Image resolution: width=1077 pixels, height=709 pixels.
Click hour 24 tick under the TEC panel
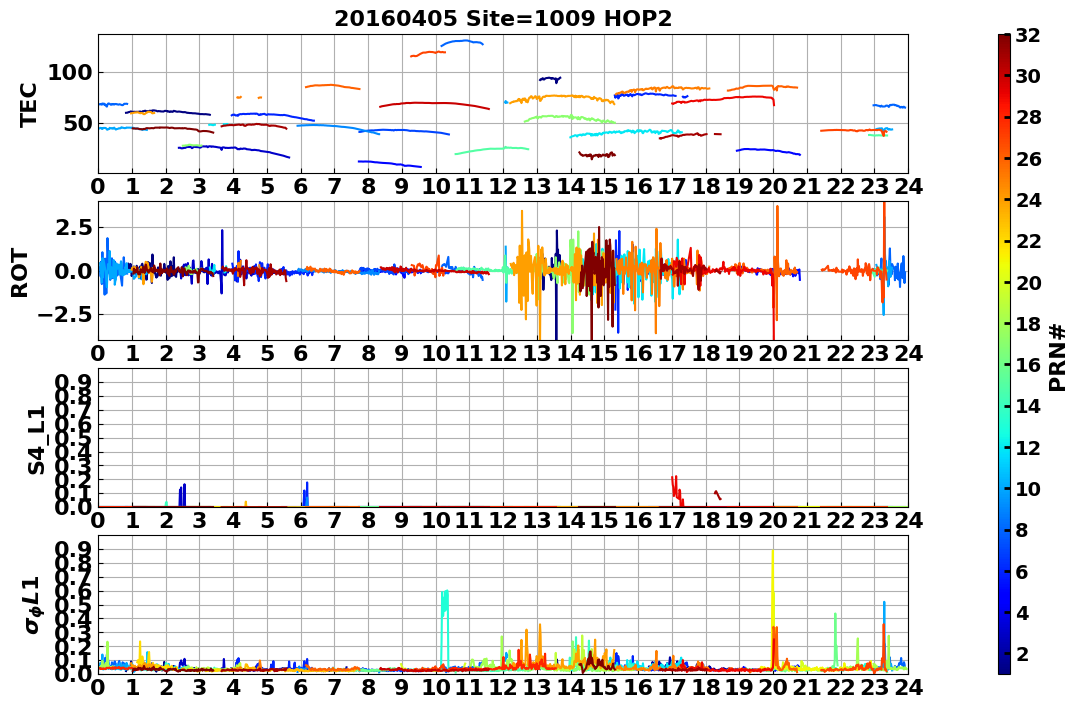[x=908, y=187]
